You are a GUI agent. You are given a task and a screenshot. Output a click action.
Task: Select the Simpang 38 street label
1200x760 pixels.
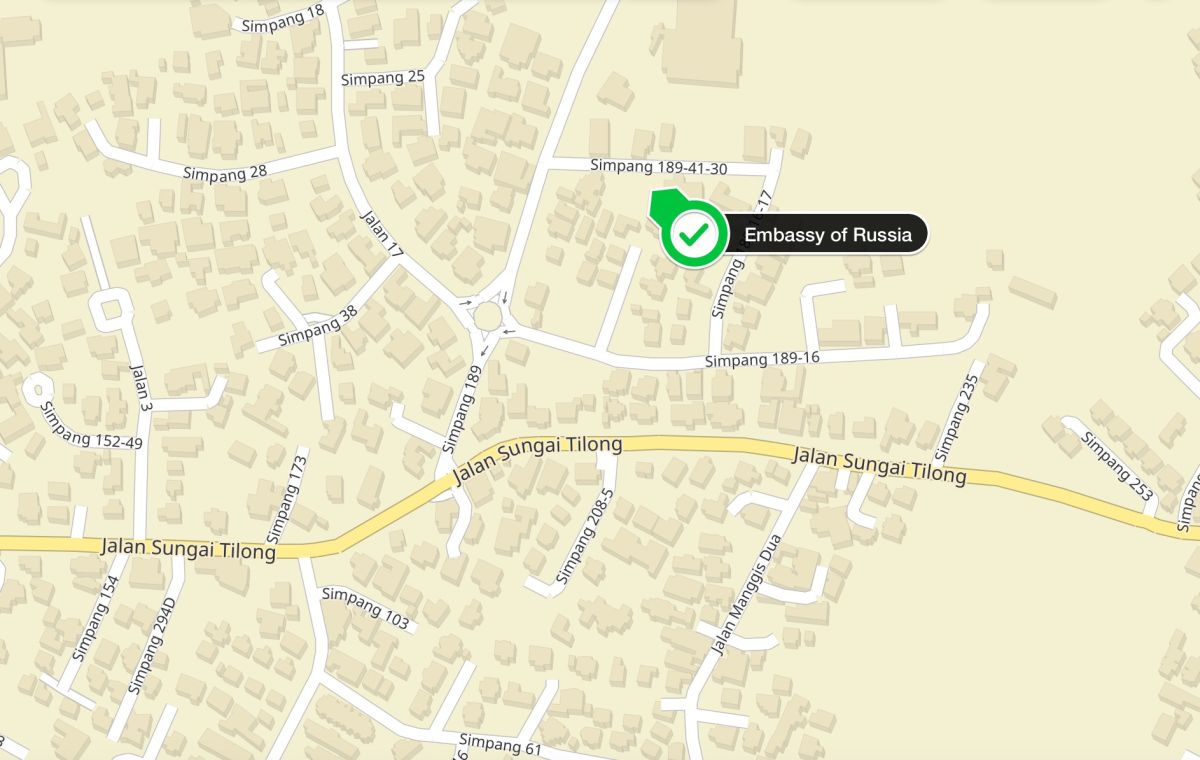pyautogui.click(x=318, y=325)
